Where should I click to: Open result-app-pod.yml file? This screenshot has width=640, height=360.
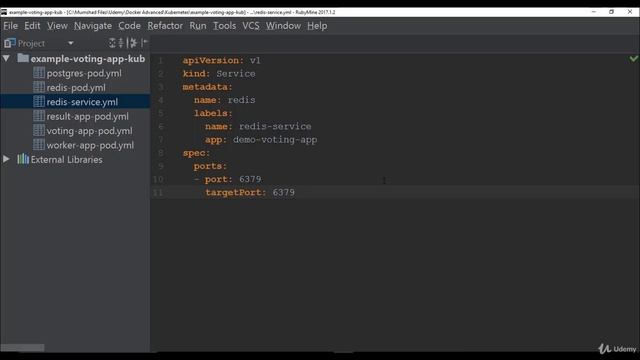pos(87,116)
